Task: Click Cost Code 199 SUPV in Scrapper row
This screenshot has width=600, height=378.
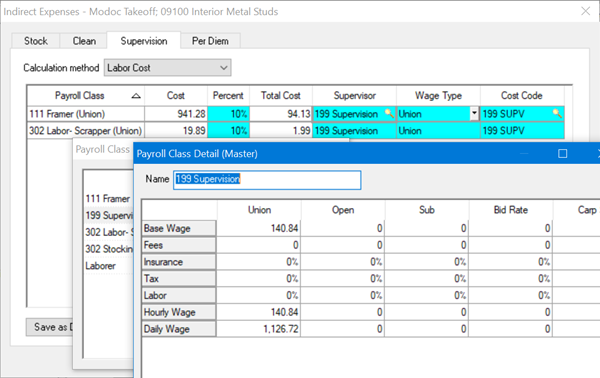Action: click(x=522, y=131)
